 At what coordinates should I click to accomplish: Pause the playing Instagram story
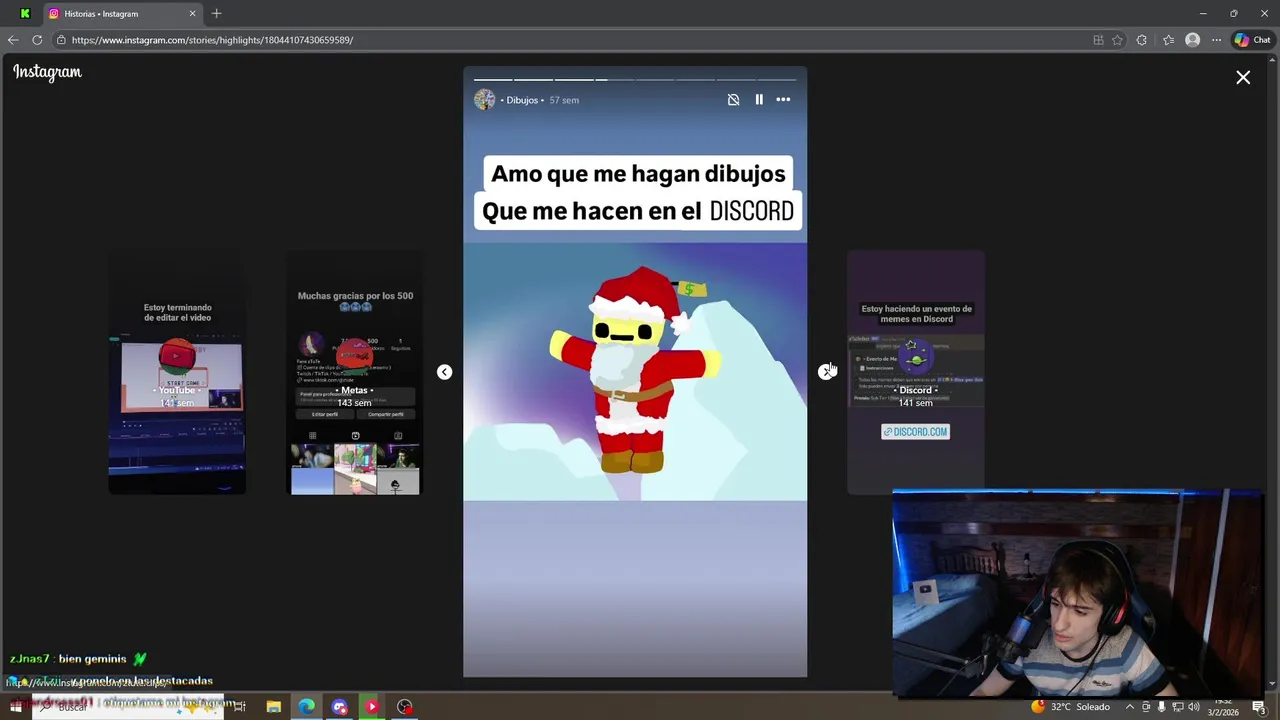pos(759,100)
